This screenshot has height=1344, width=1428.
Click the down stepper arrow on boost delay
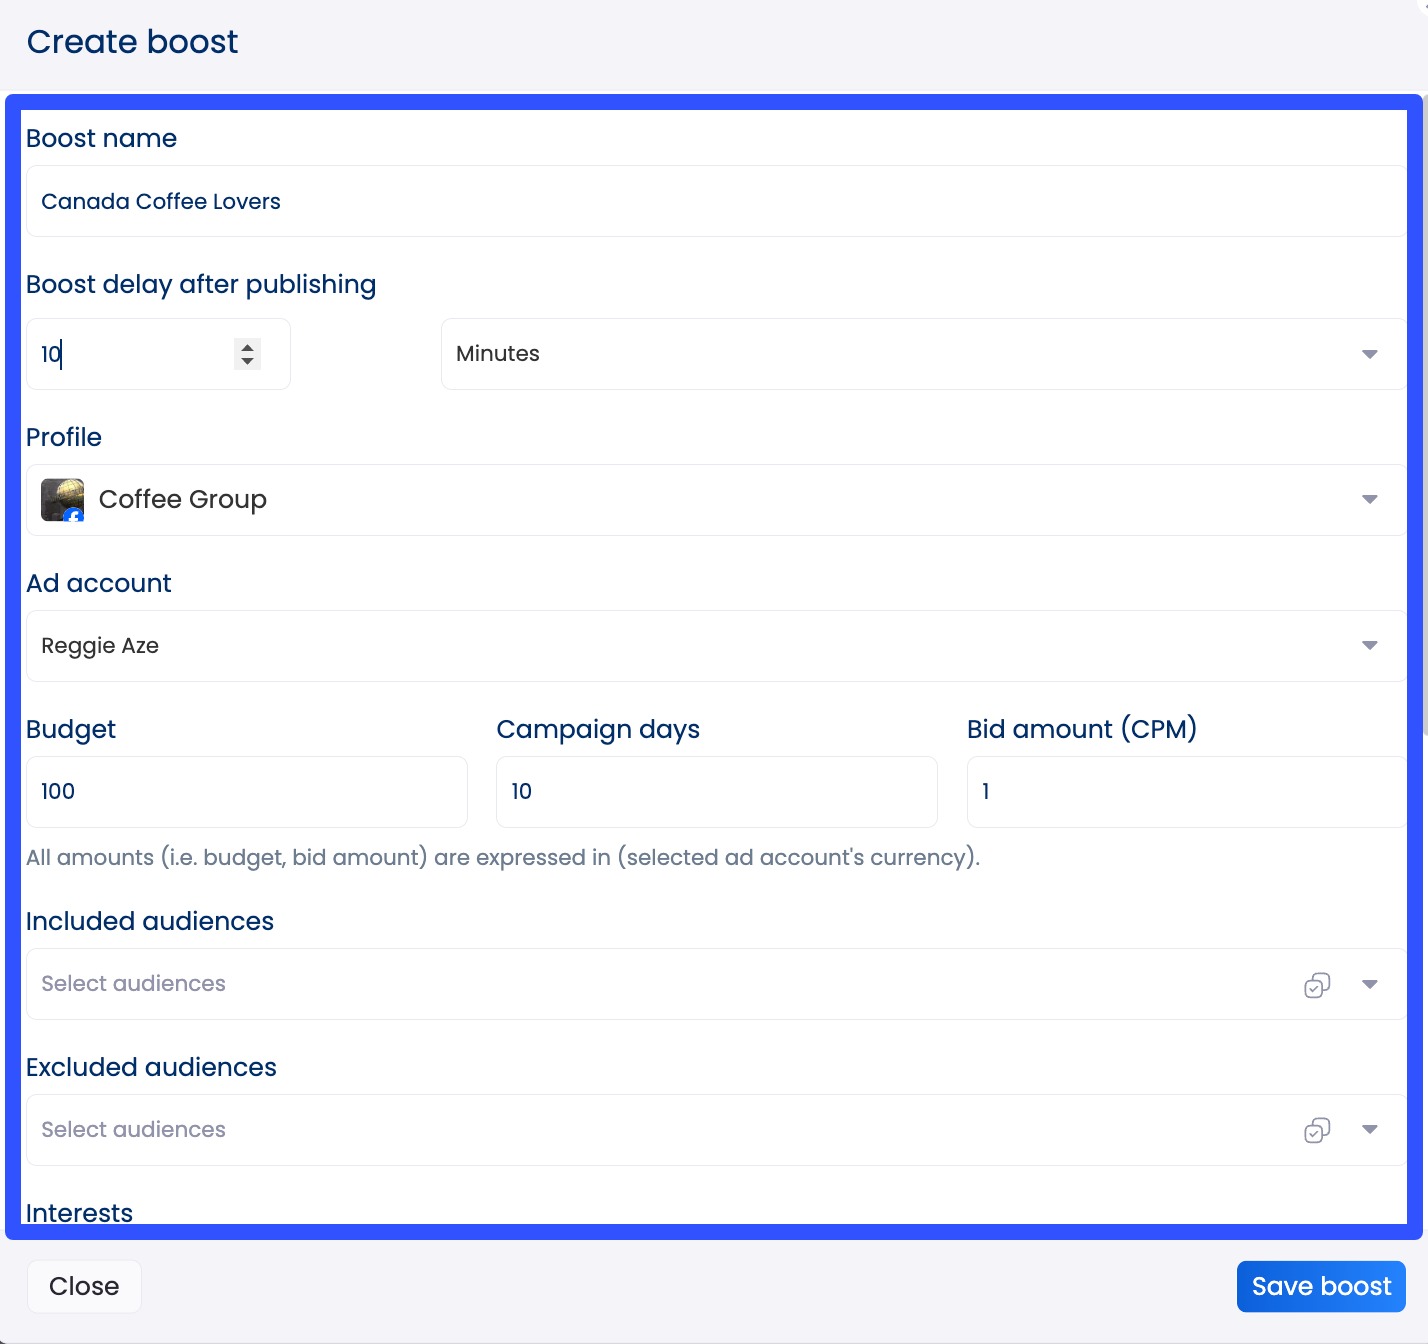point(246,361)
